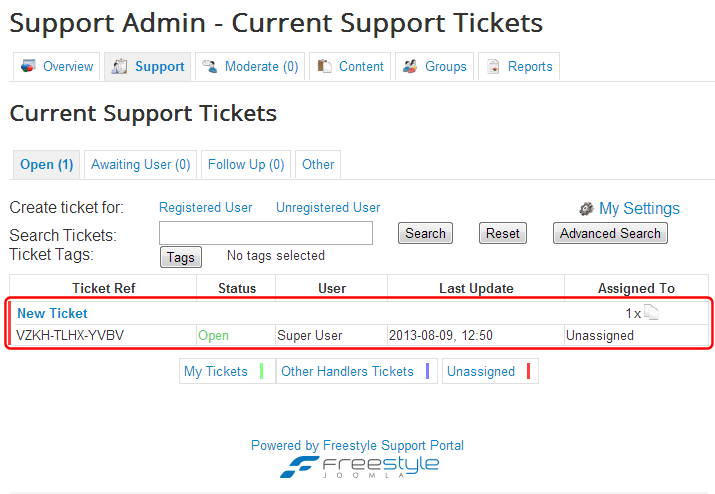Click the Overview tab icon

tap(28, 66)
